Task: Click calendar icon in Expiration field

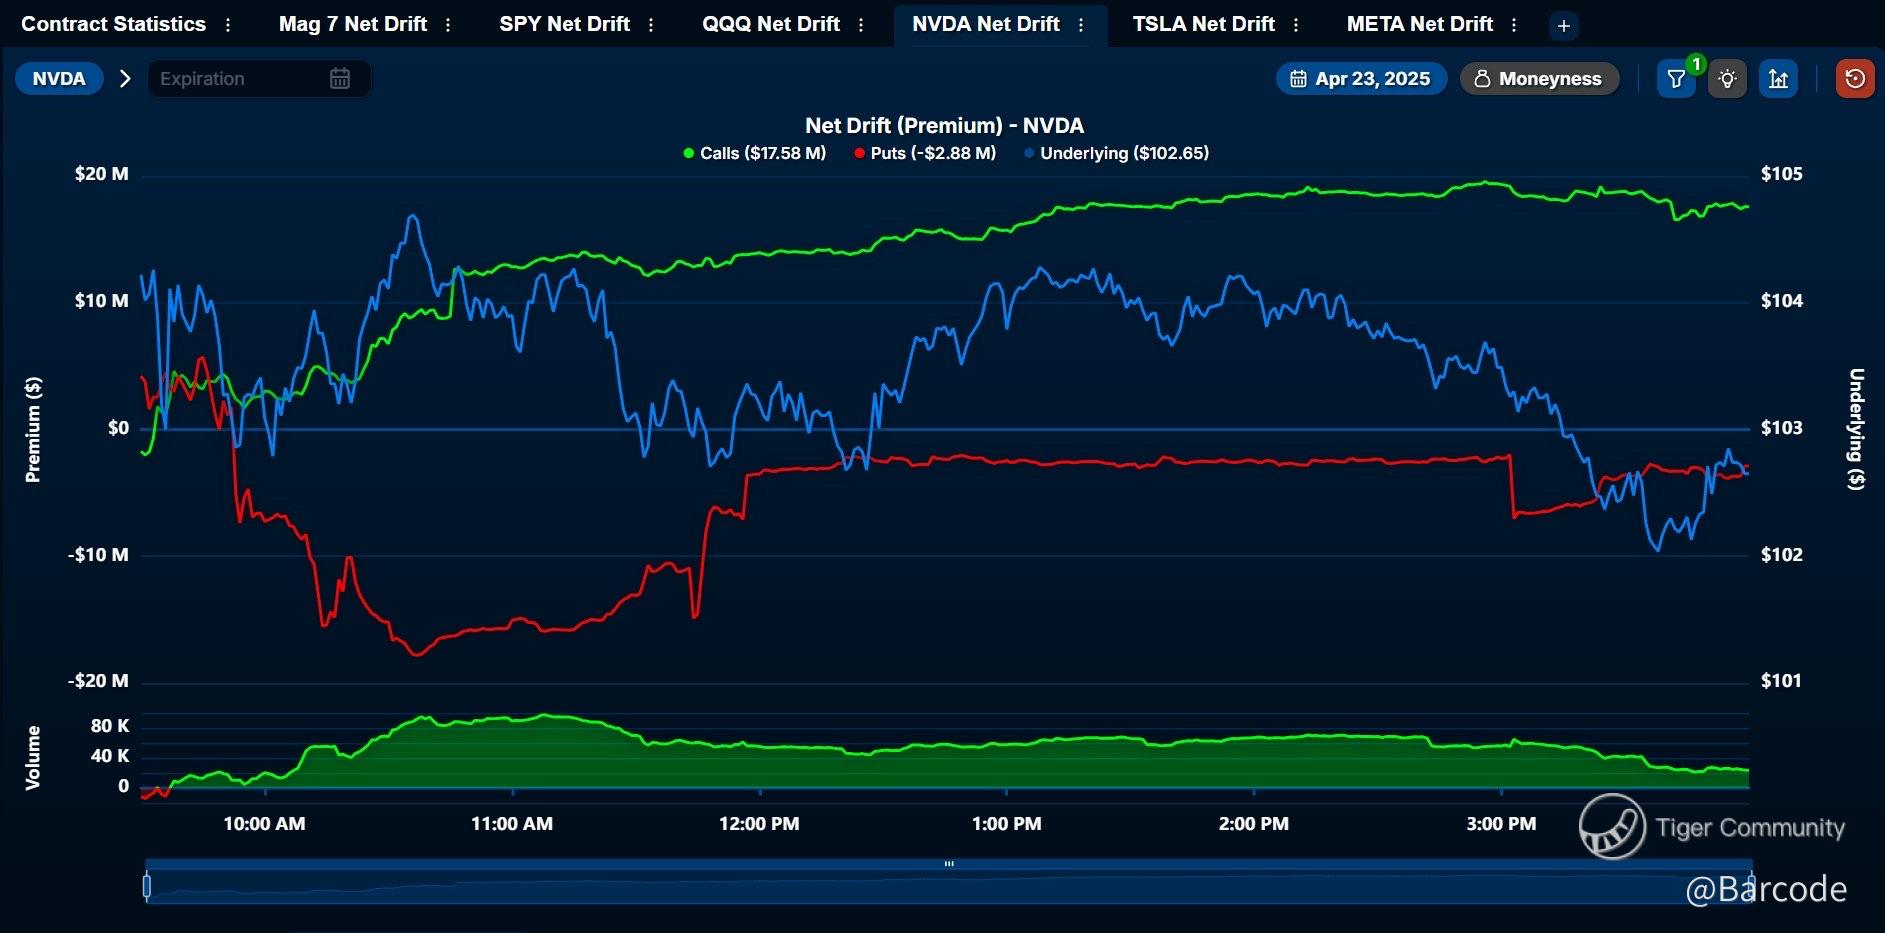Action: [340, 79]
